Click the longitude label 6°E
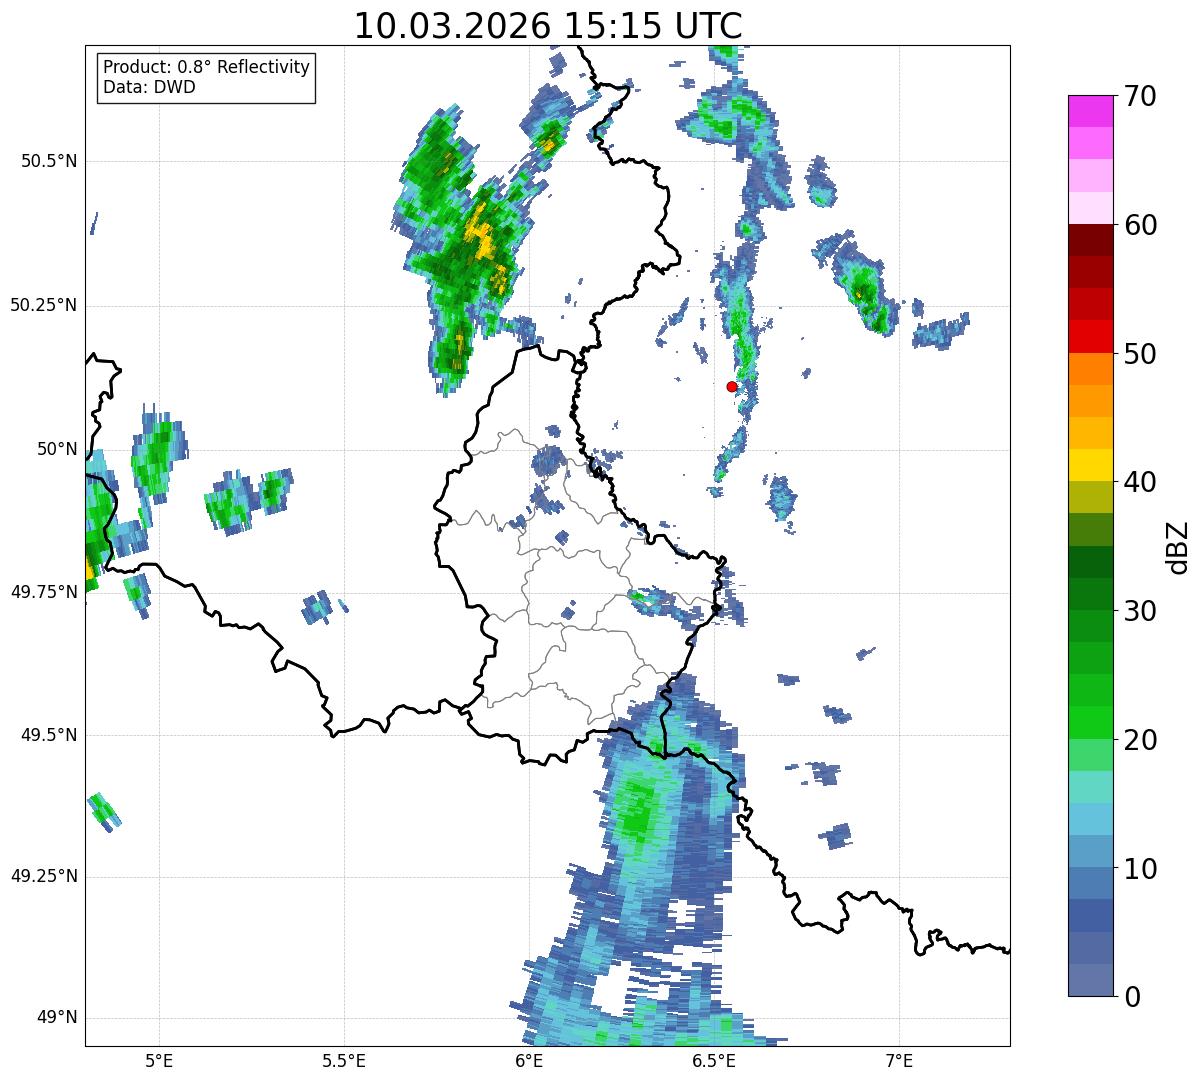1202x1081 pixels. click(529, 1060)
